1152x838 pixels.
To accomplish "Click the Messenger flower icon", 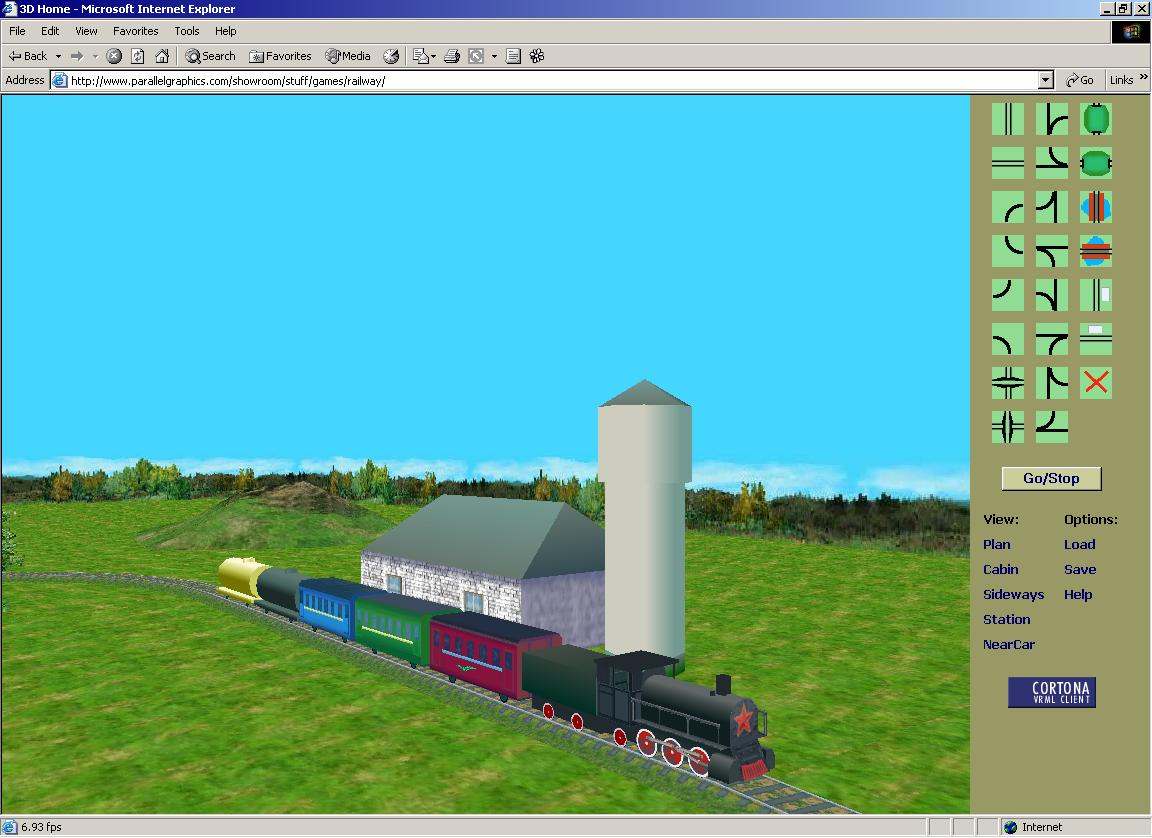I will [537, 56].
